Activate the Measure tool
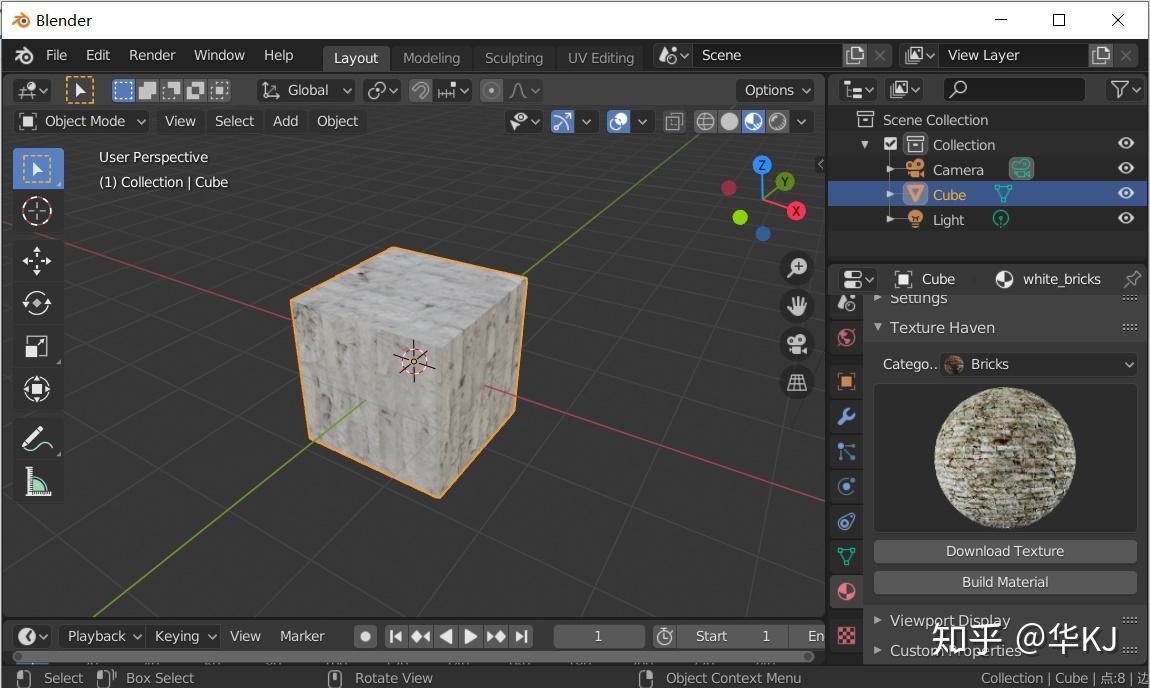 [x=37, y=482]
